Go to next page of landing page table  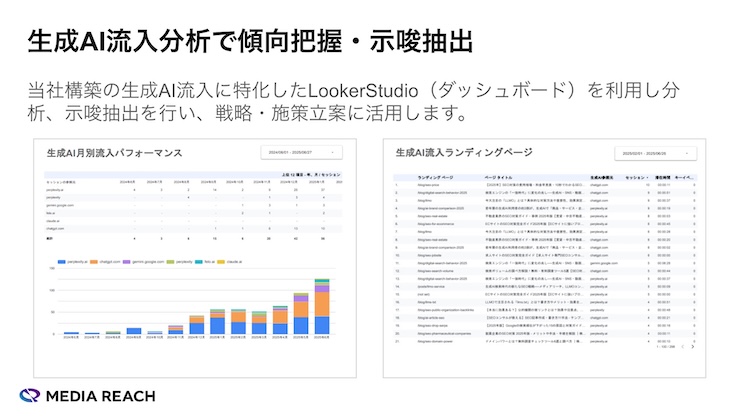pyautogui.click(x=692, y=347)
